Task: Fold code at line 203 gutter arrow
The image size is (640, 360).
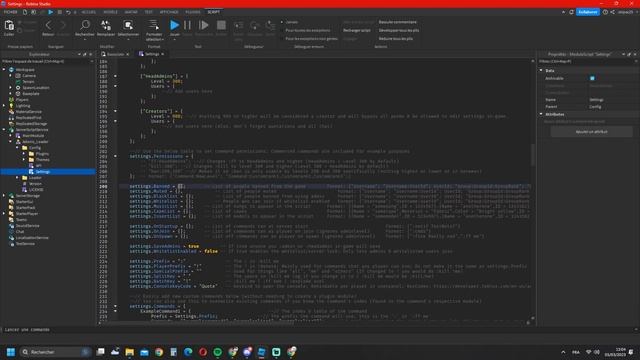Action: point(115,156)
